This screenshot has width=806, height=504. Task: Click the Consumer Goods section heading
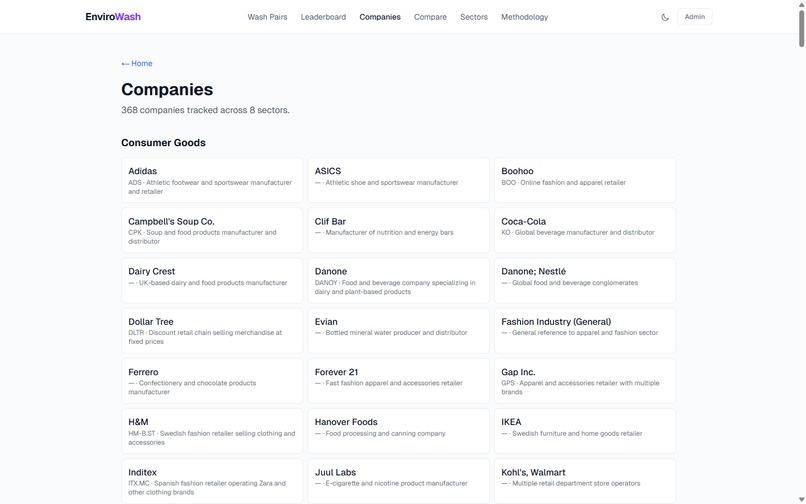click(x=163, y=142)
